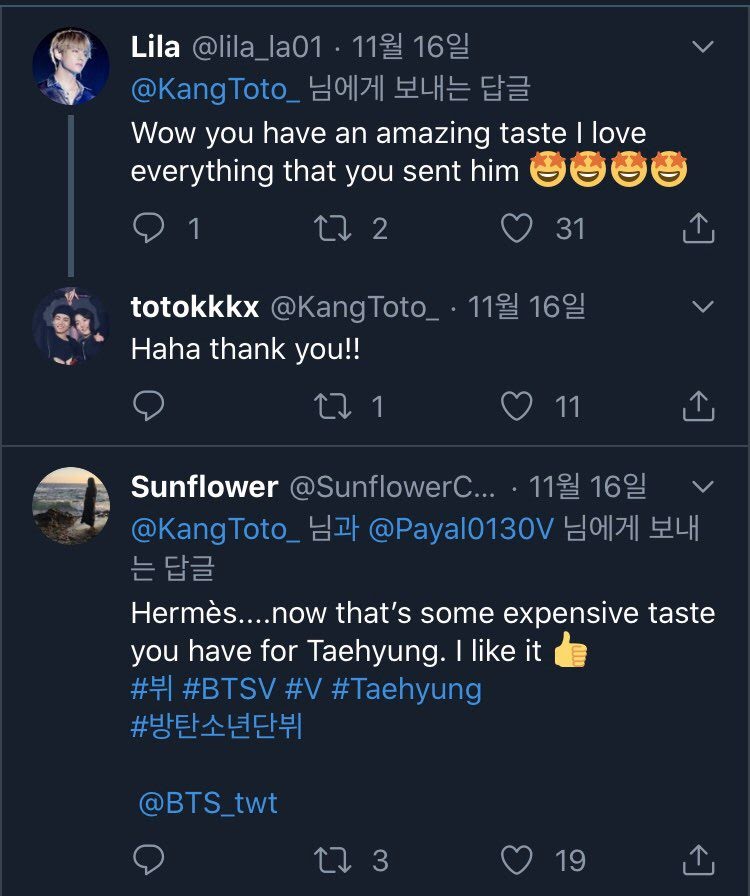Open the #Taehyung hashtag link
Viewport: 750px width, 896px height.
tap(405, 690)
